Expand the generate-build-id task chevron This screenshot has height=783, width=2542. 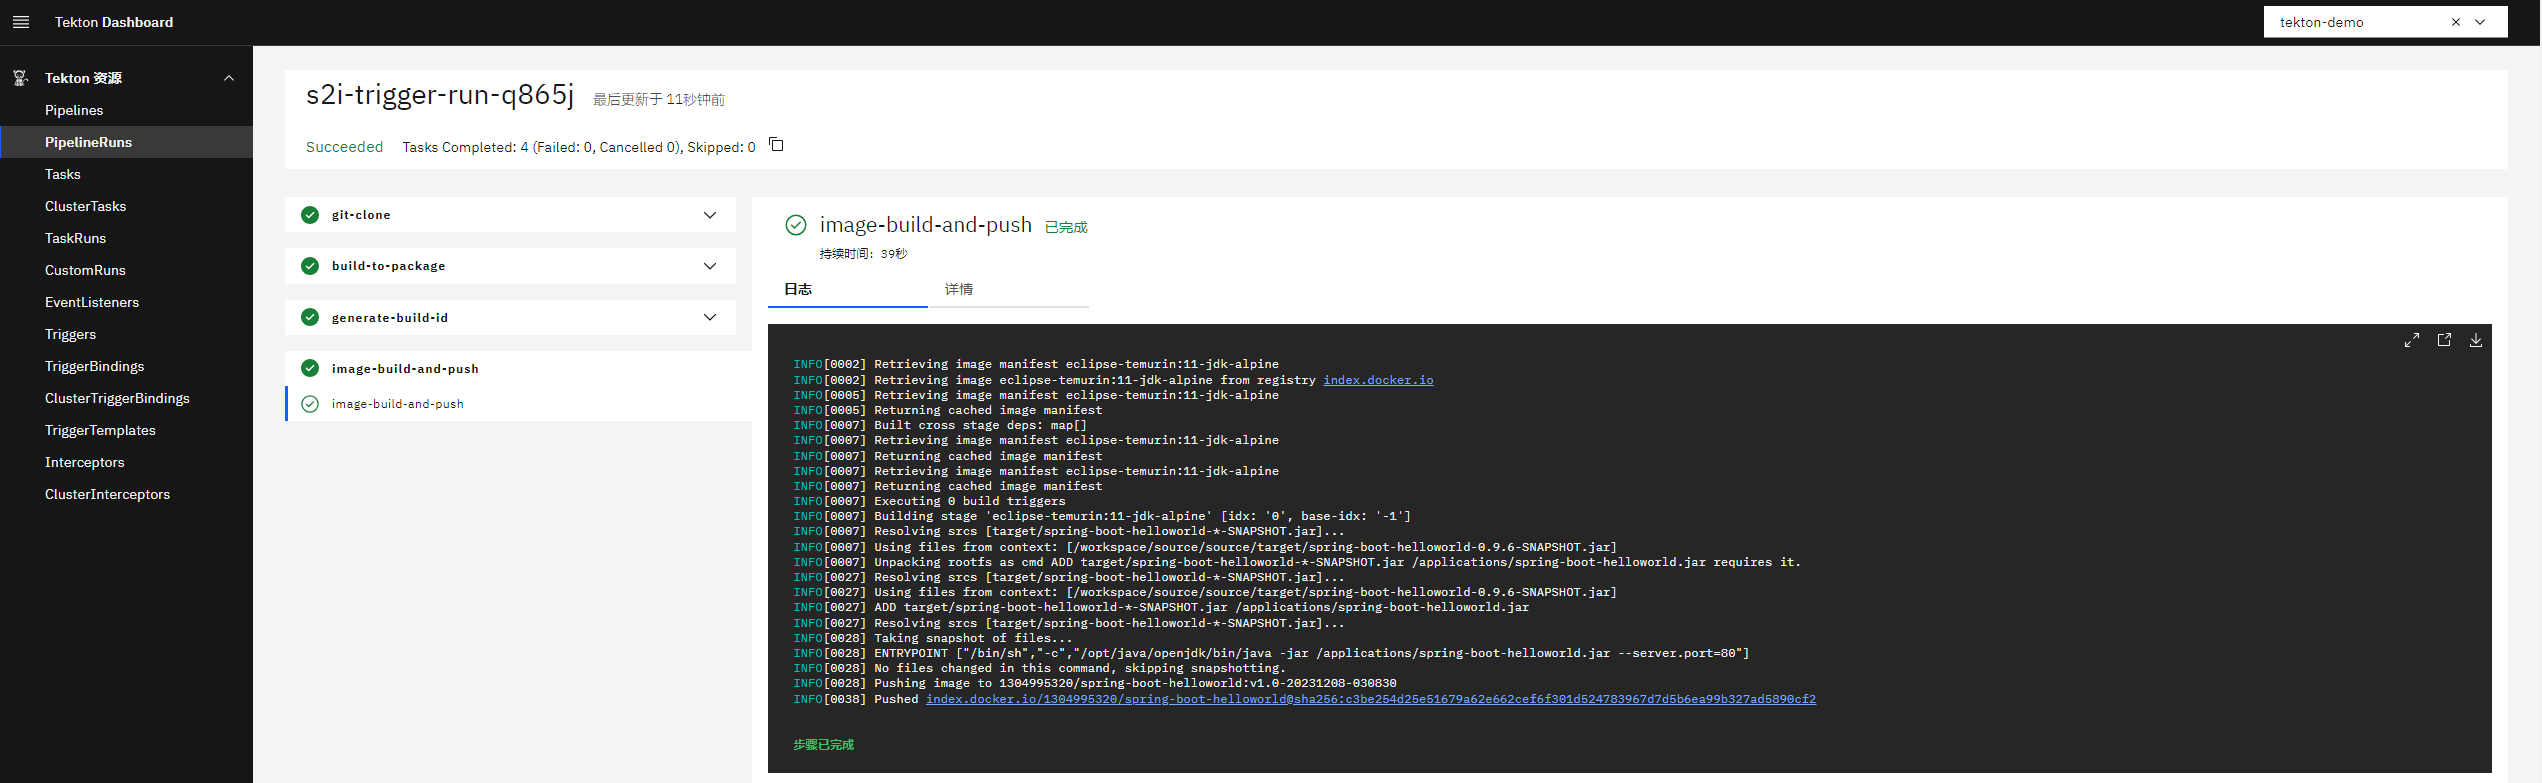710,317
